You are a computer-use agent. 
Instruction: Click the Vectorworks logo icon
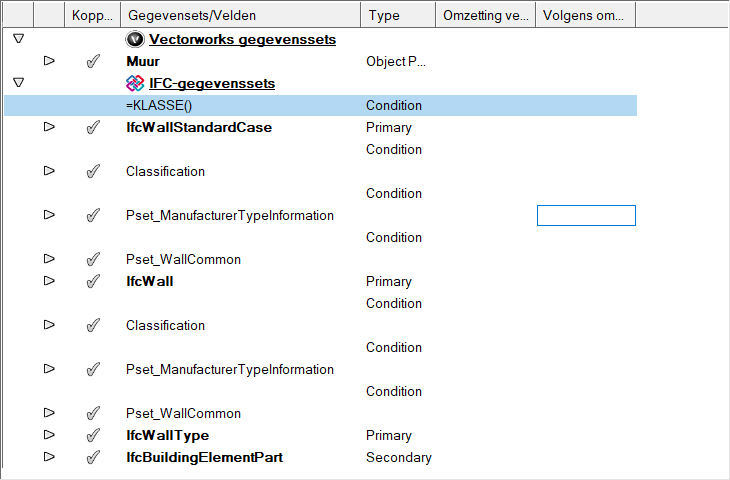point(136,40)
